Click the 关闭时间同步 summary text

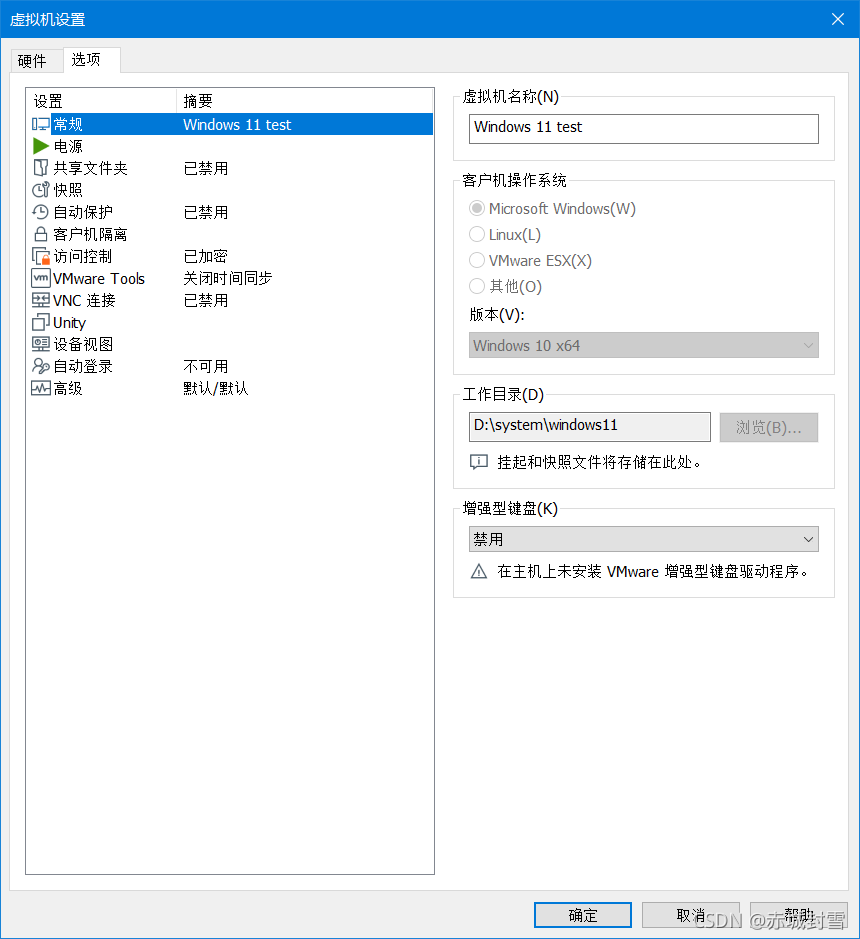tap(228, 278)
